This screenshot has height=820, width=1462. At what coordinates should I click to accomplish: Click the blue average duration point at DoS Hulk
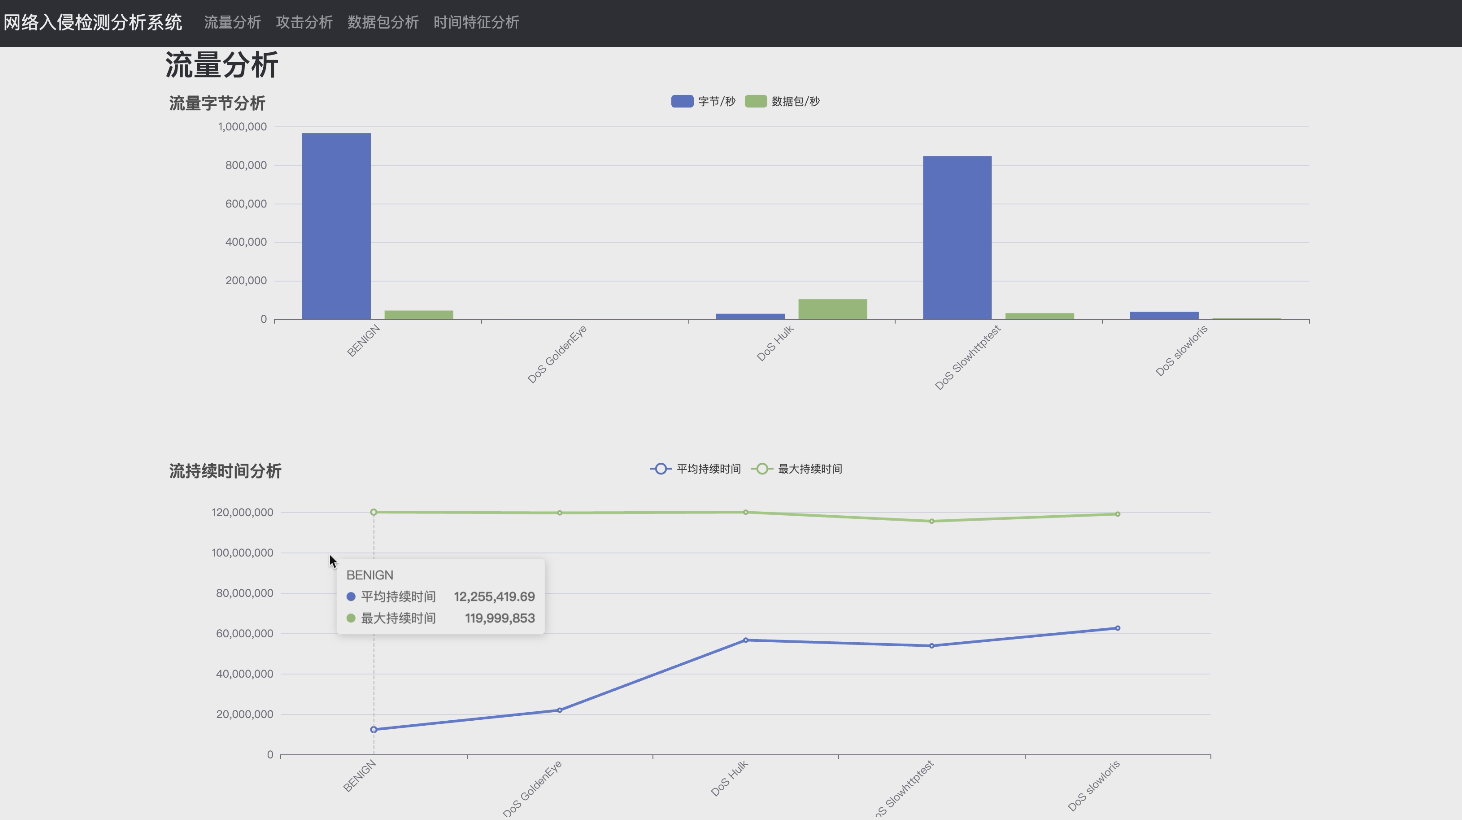pos(746,640)
